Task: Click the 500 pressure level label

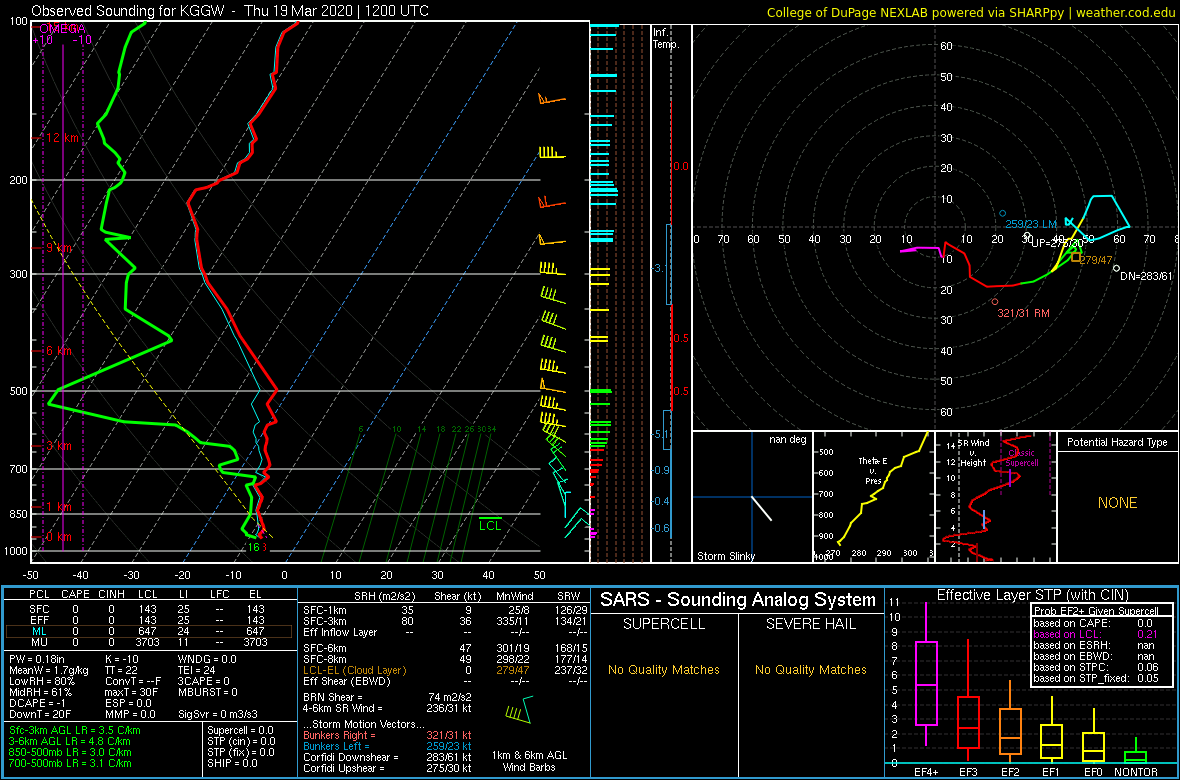Action: (20, 391)
